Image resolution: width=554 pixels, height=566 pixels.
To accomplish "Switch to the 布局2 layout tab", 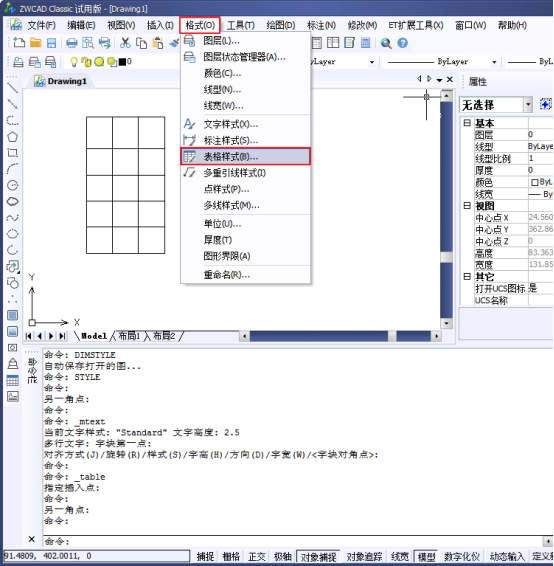I will click(x=164, y=336).
